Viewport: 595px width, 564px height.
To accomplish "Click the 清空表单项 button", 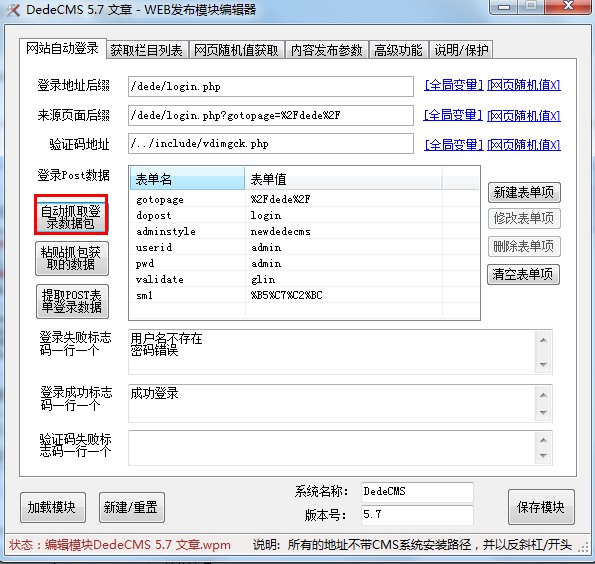I will coord(523,274).
